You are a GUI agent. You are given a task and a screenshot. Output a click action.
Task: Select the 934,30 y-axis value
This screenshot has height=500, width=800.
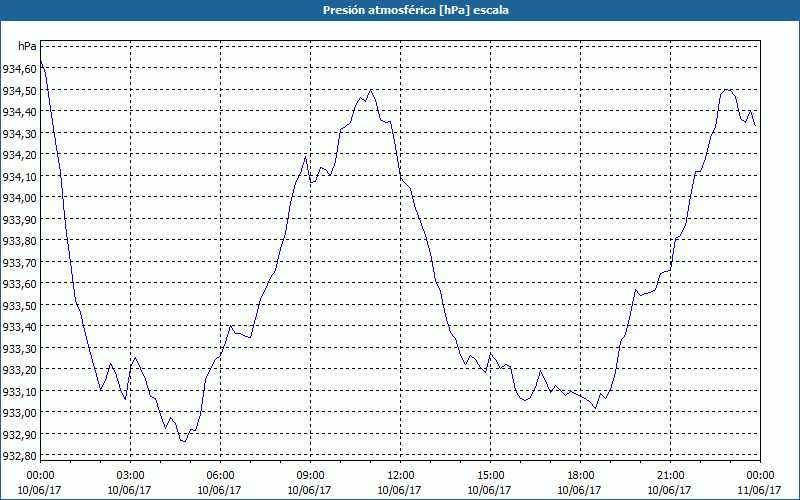(x=19, y=133)
